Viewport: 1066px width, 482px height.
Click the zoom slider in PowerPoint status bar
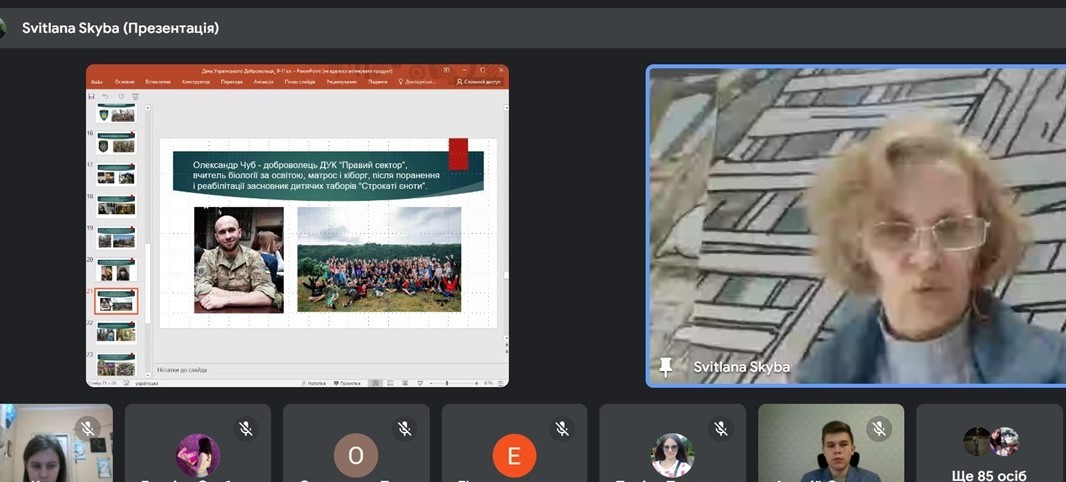(x=450, y=383)
